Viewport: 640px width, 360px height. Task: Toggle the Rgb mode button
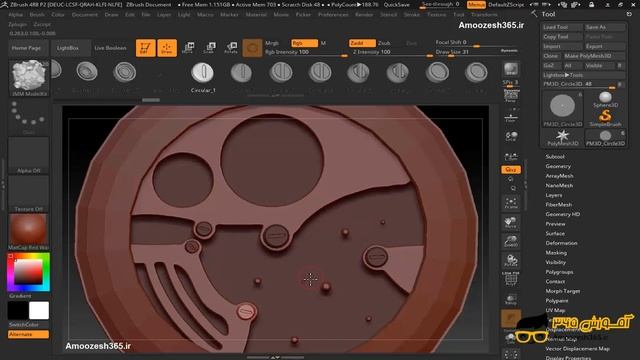click(304, 43)
